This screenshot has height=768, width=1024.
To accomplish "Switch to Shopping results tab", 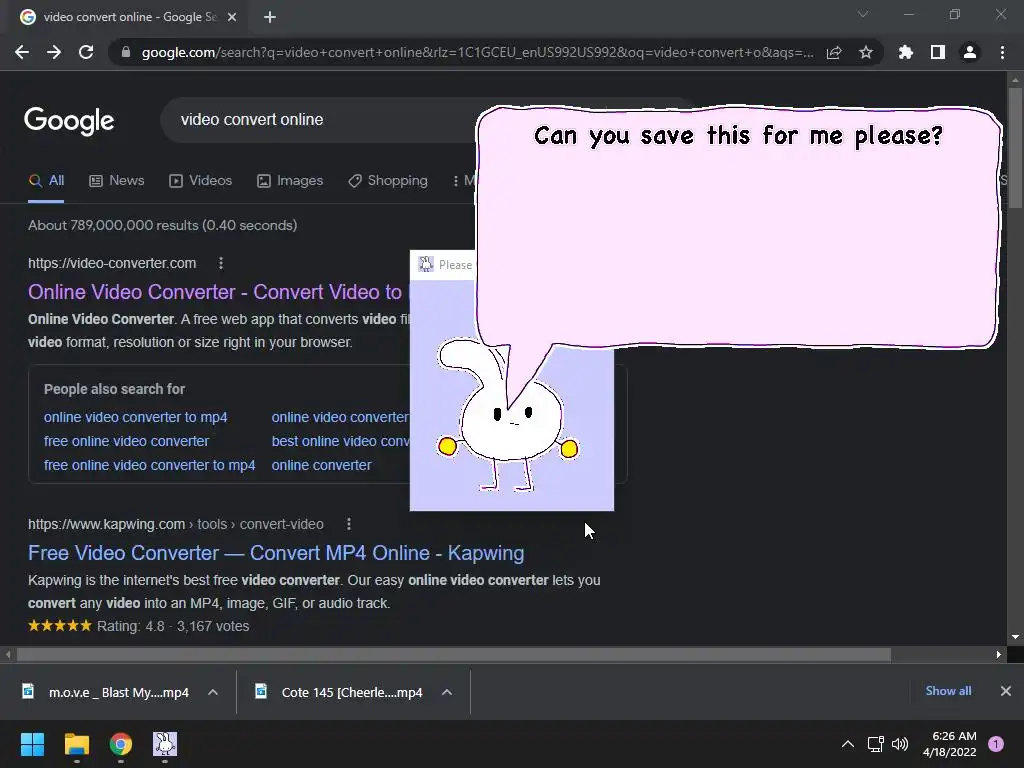I will coord(388,181).
